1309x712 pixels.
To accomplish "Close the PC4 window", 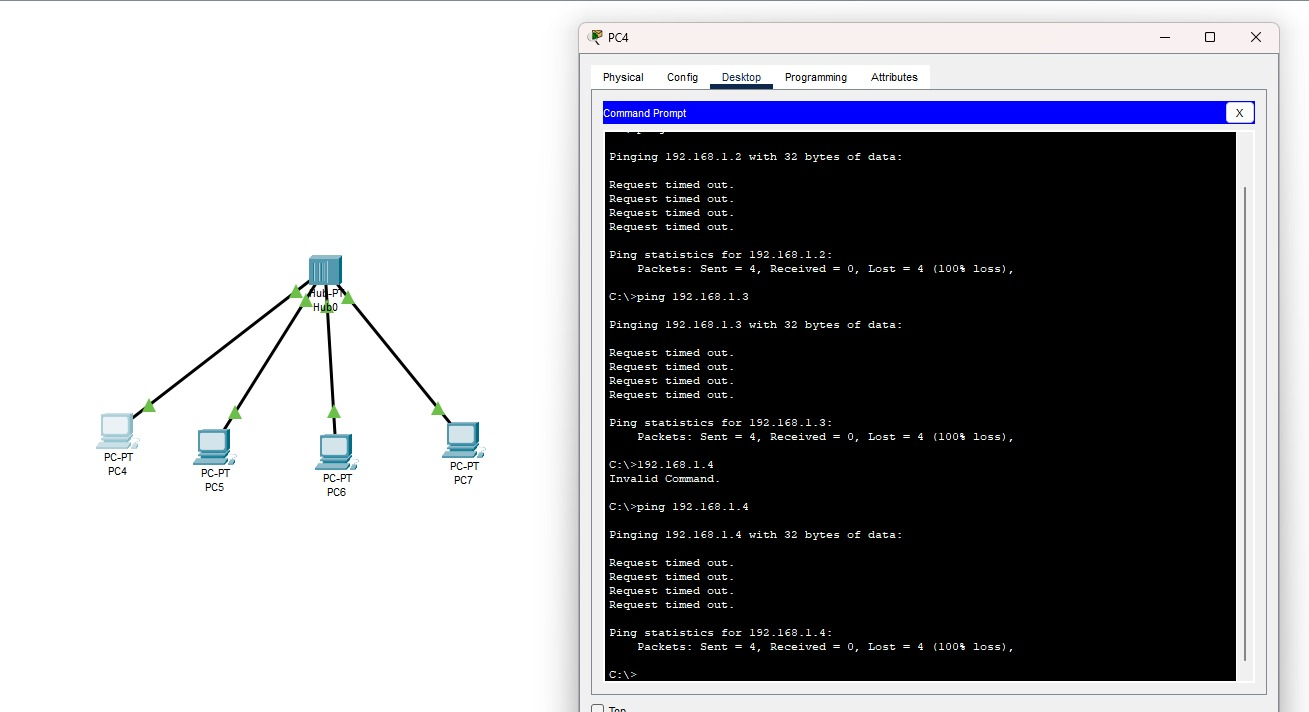I will tap(1256, 37).
